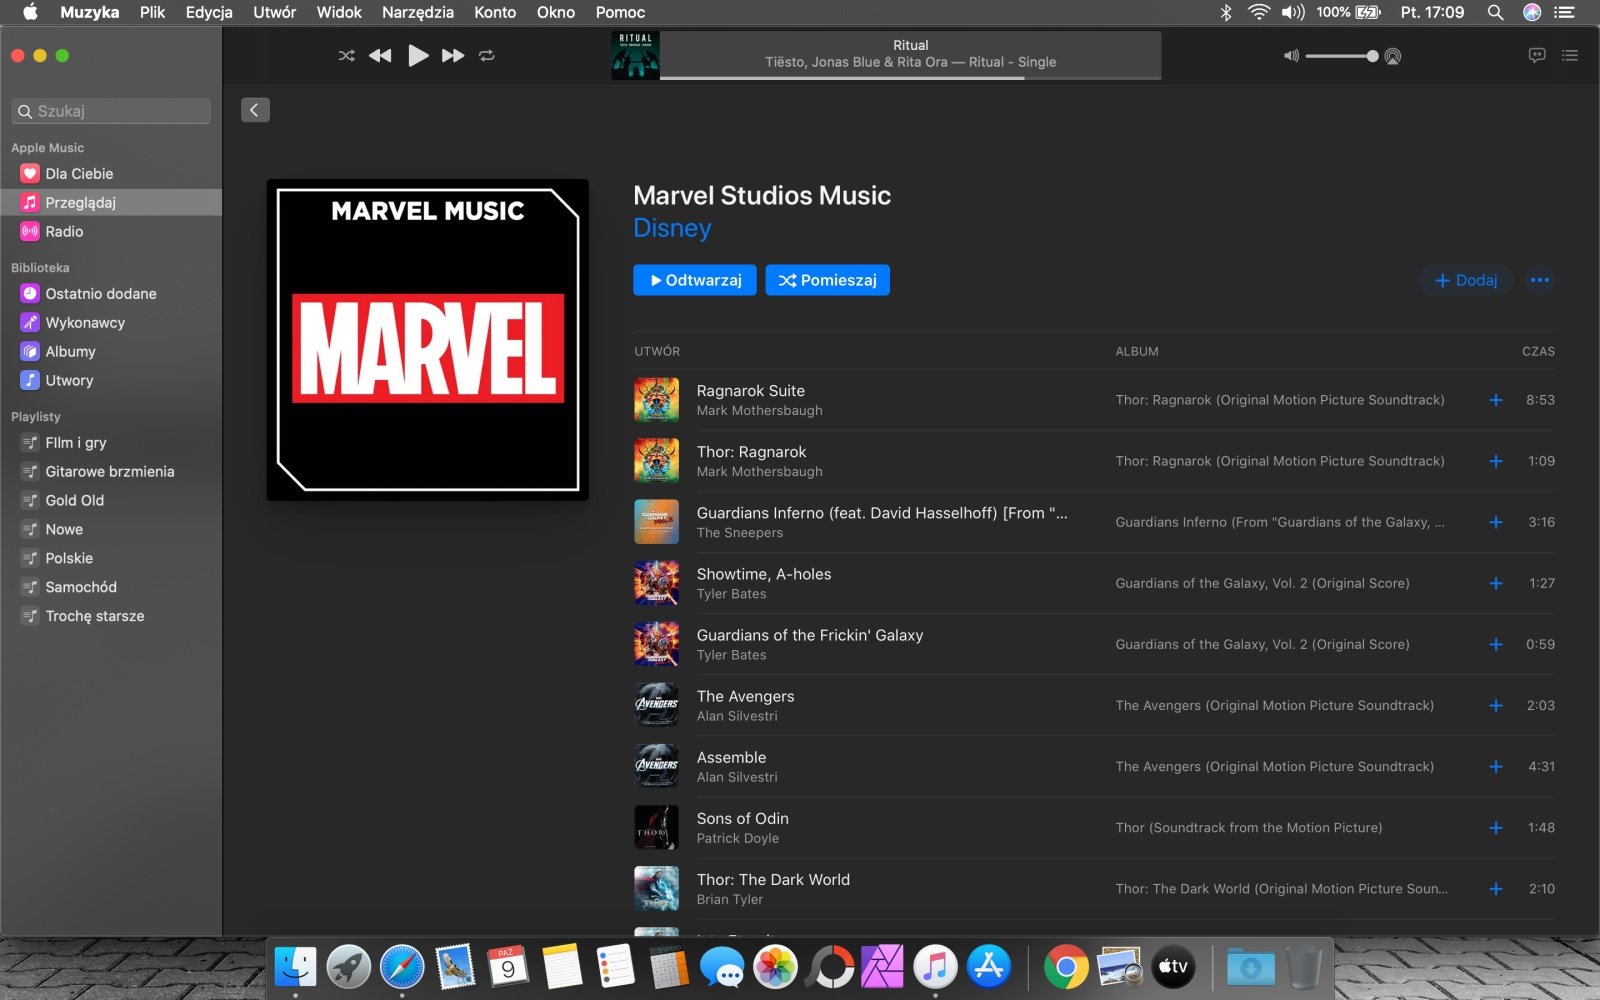Screen dimensions: 1600x1000
Task: Open Wi-Fi status menu
Action: (1259, 12)
